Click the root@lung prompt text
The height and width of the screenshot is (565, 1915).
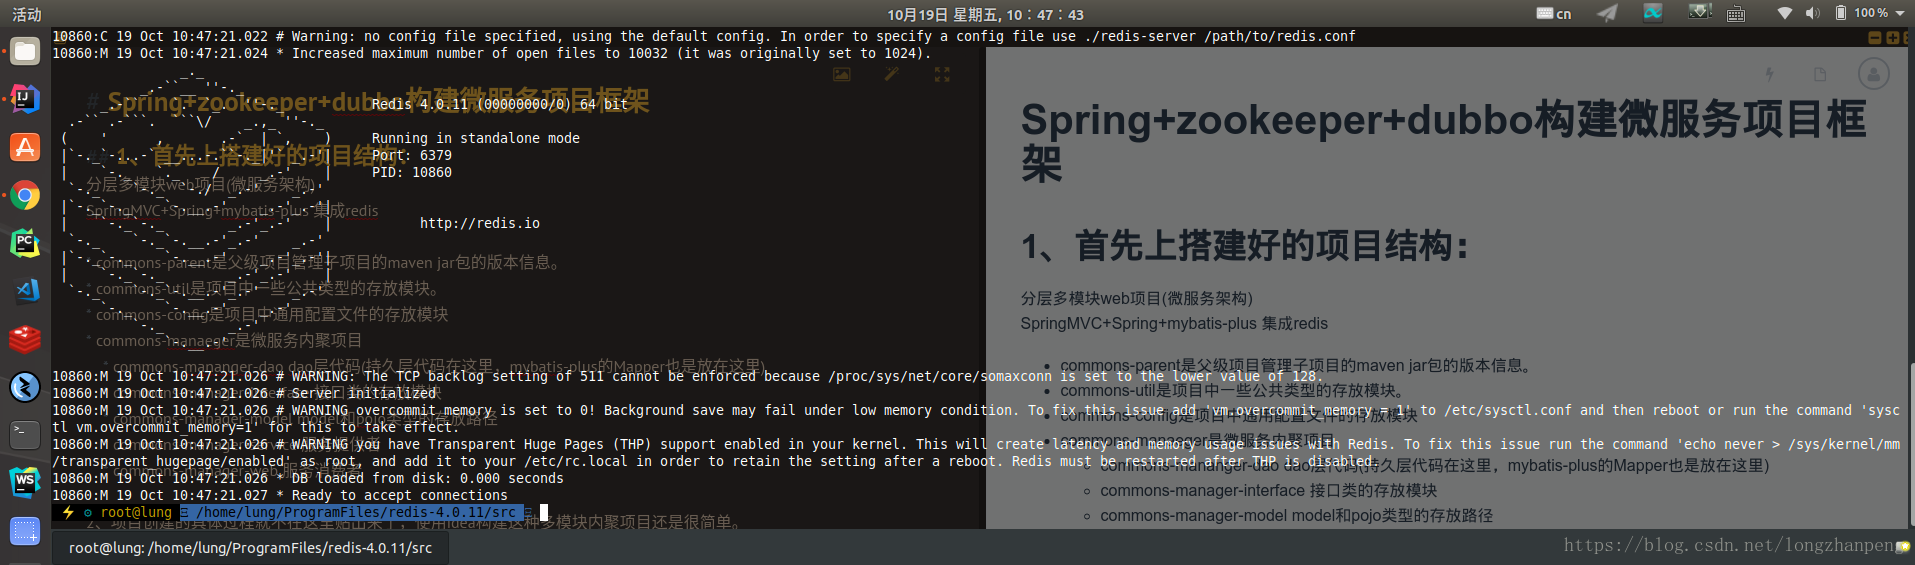click(x=136, y=512)
